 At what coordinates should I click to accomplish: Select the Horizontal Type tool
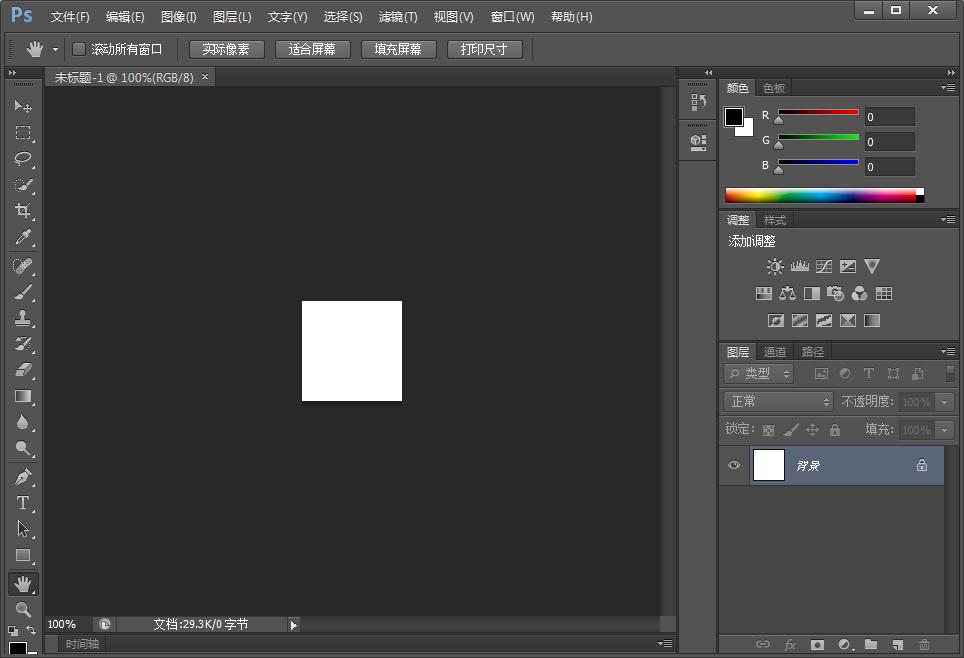pyautogui.click(x=23, y=503)
